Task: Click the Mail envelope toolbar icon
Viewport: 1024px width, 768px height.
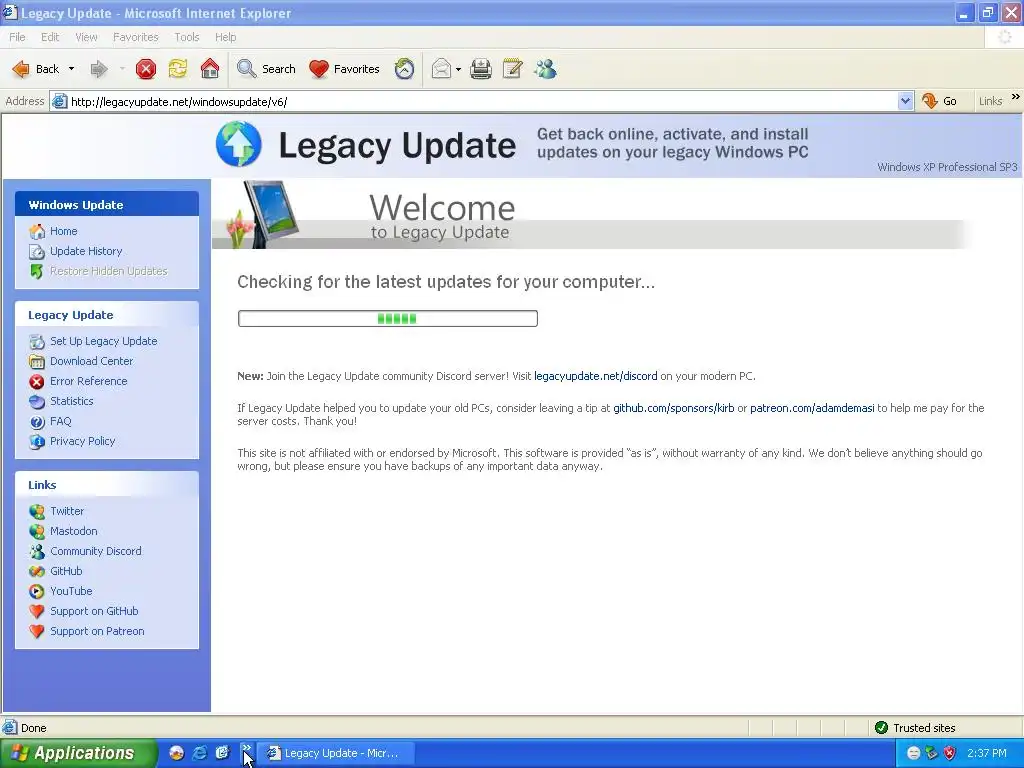Action: pos(441,69)
